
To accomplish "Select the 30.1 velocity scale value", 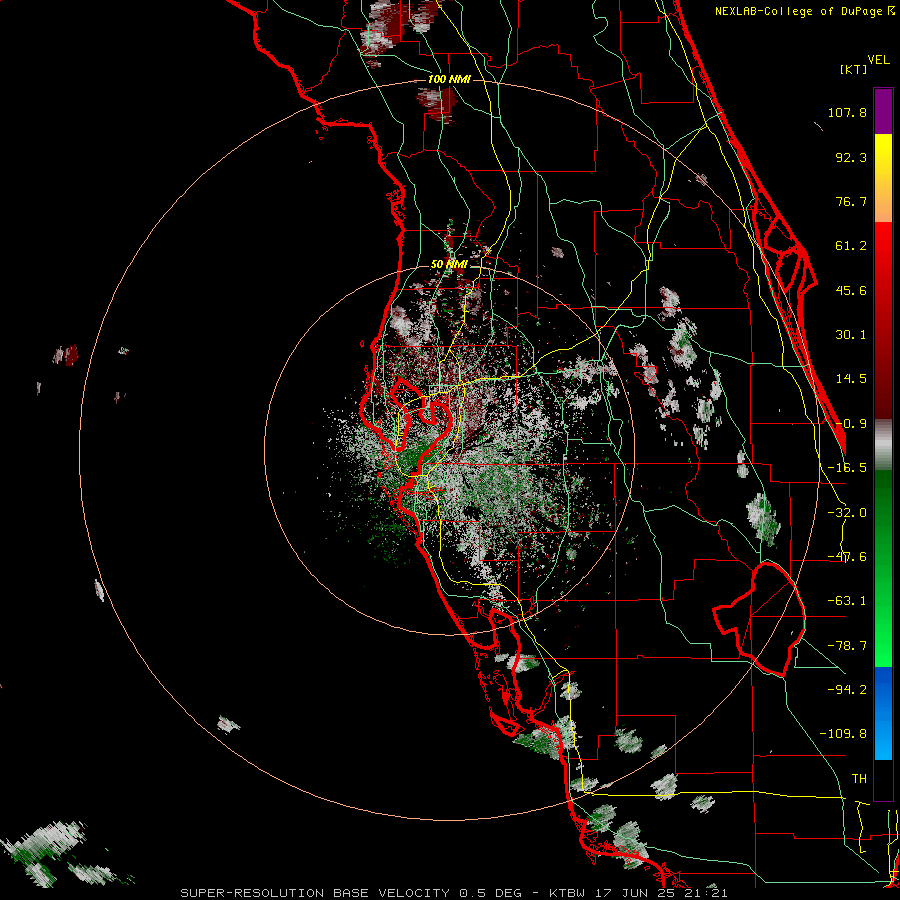I will click(x=851, y=335).
